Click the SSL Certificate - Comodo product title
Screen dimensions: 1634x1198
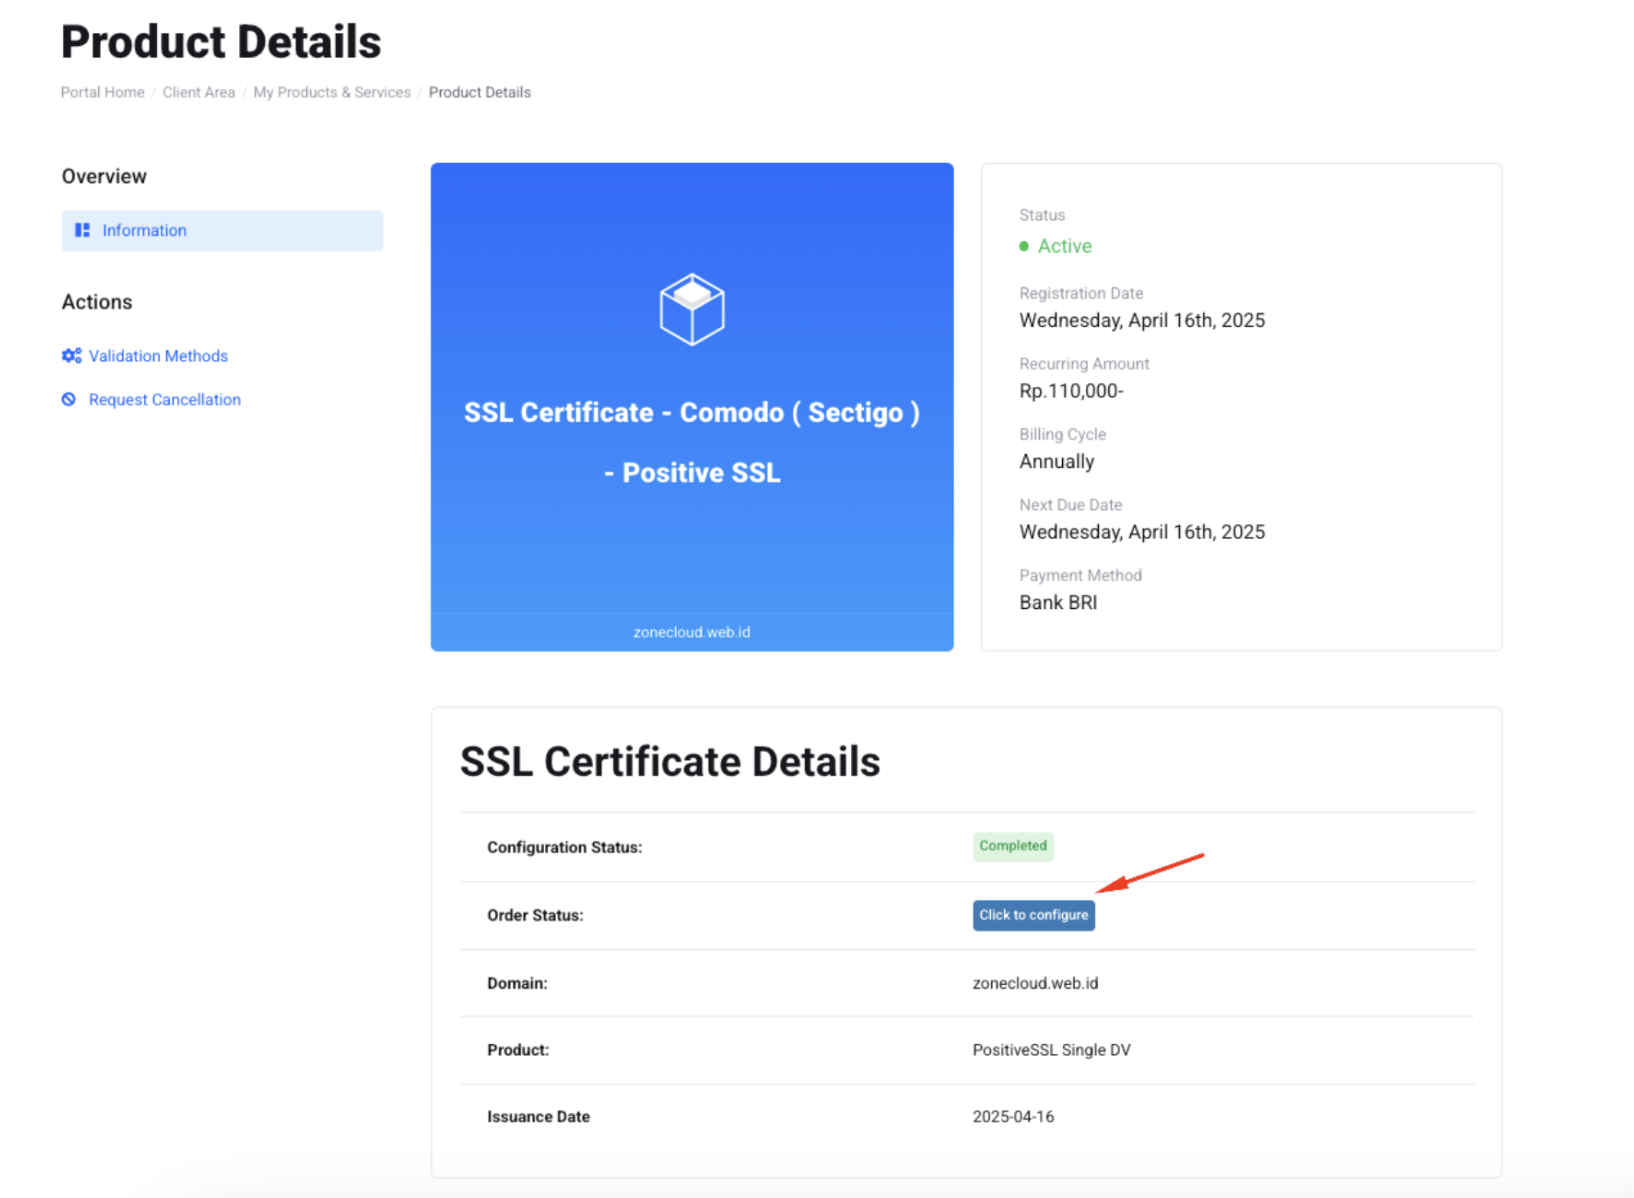(x=692, y=442)
